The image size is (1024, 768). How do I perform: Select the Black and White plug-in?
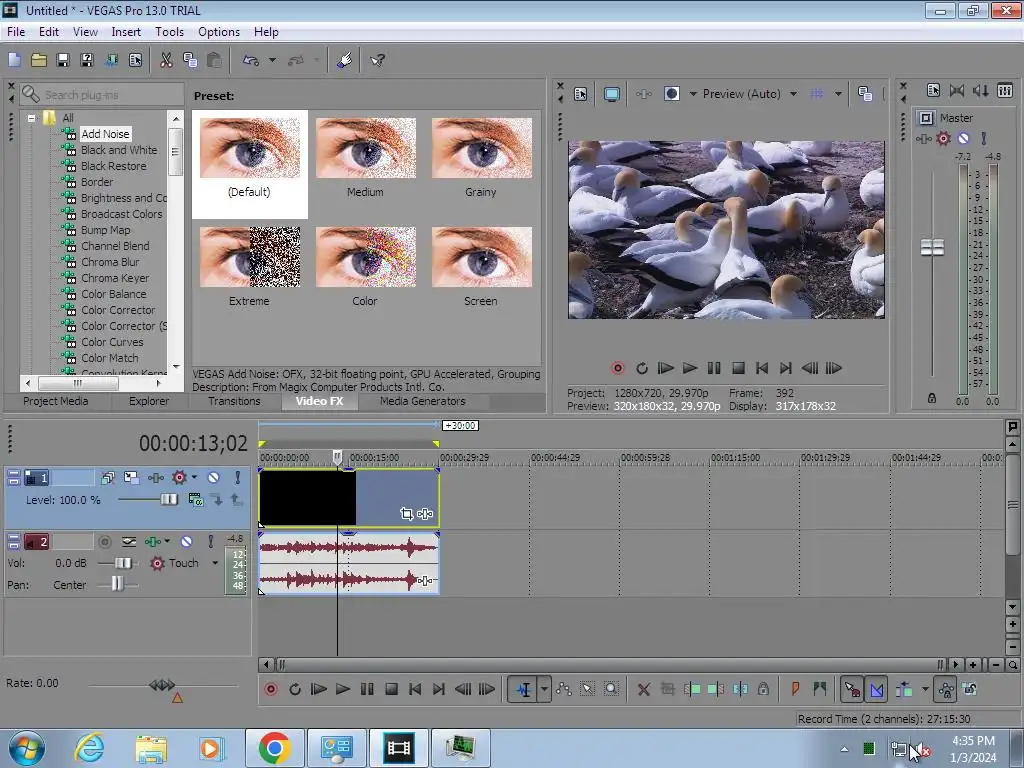click(119, 150)
